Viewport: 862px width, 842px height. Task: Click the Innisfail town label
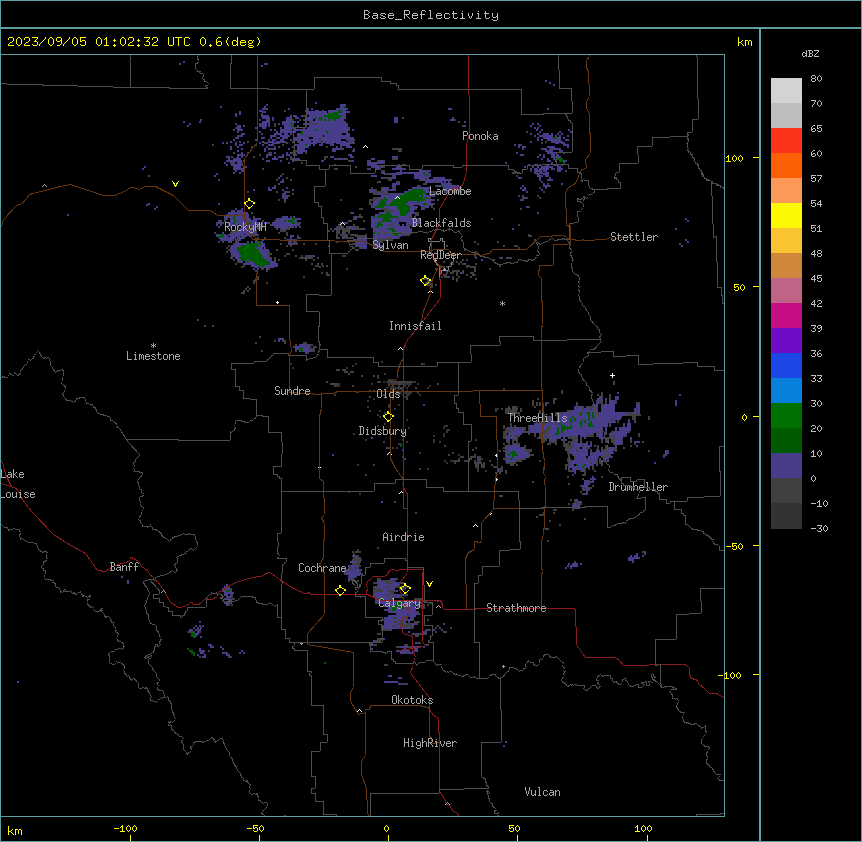click(415, 326)
